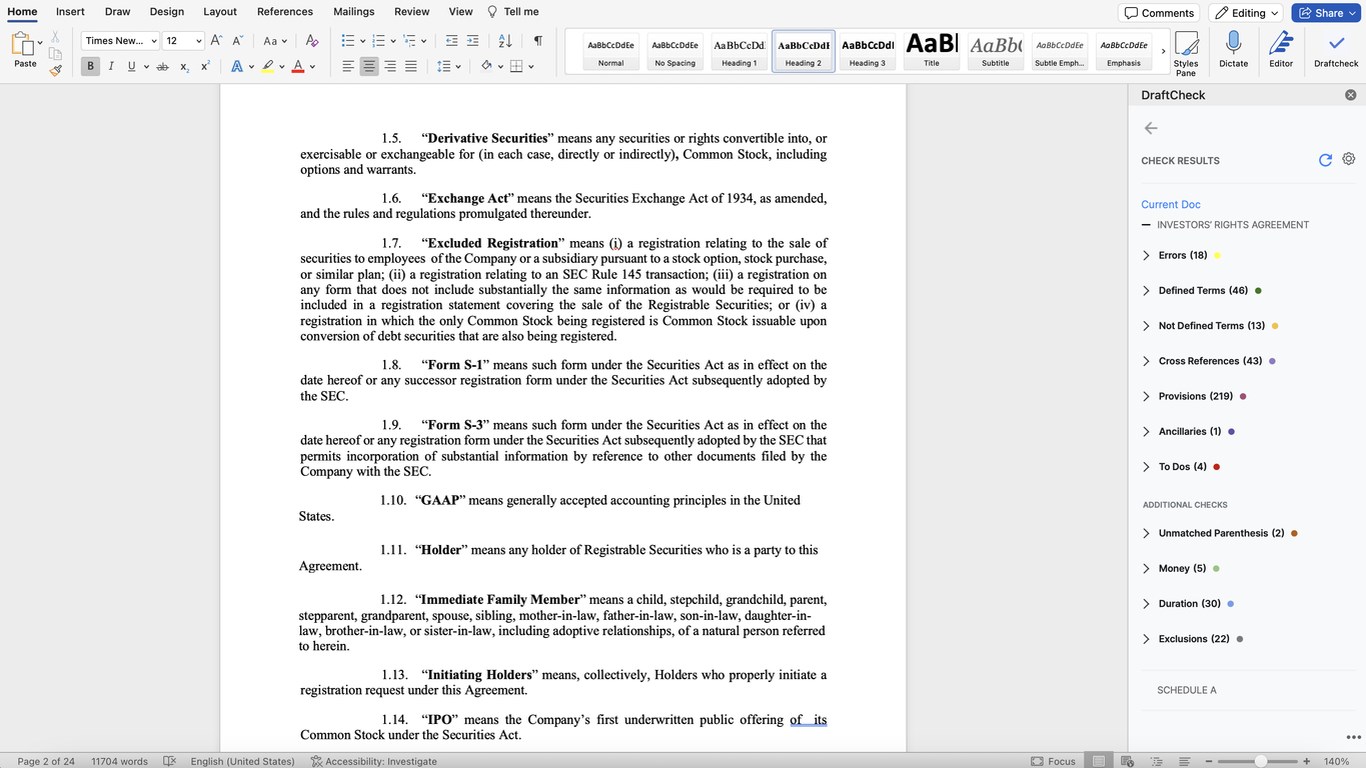The image size is (1366, 768).
Task: Expand the Cross References (43) section
Action: coord(1146,361)
